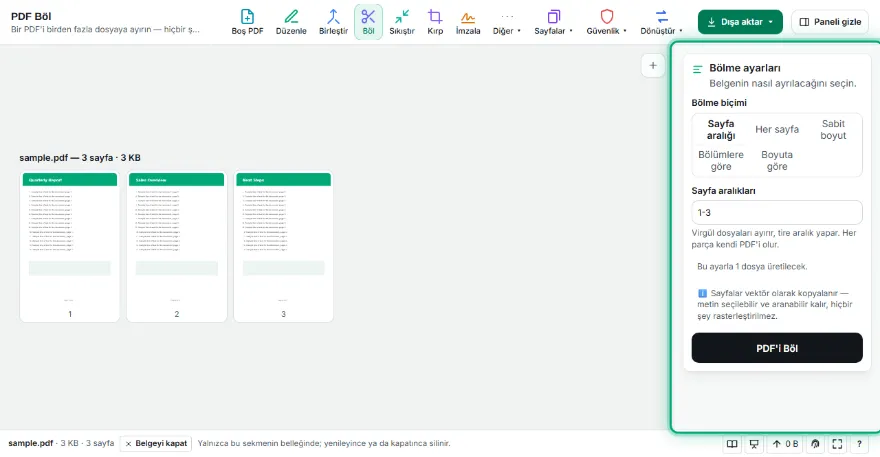Image resolution: width=880 pixels, height=457 pixels.
Task: Open the book reading view icon
Action: pos(732,444)
